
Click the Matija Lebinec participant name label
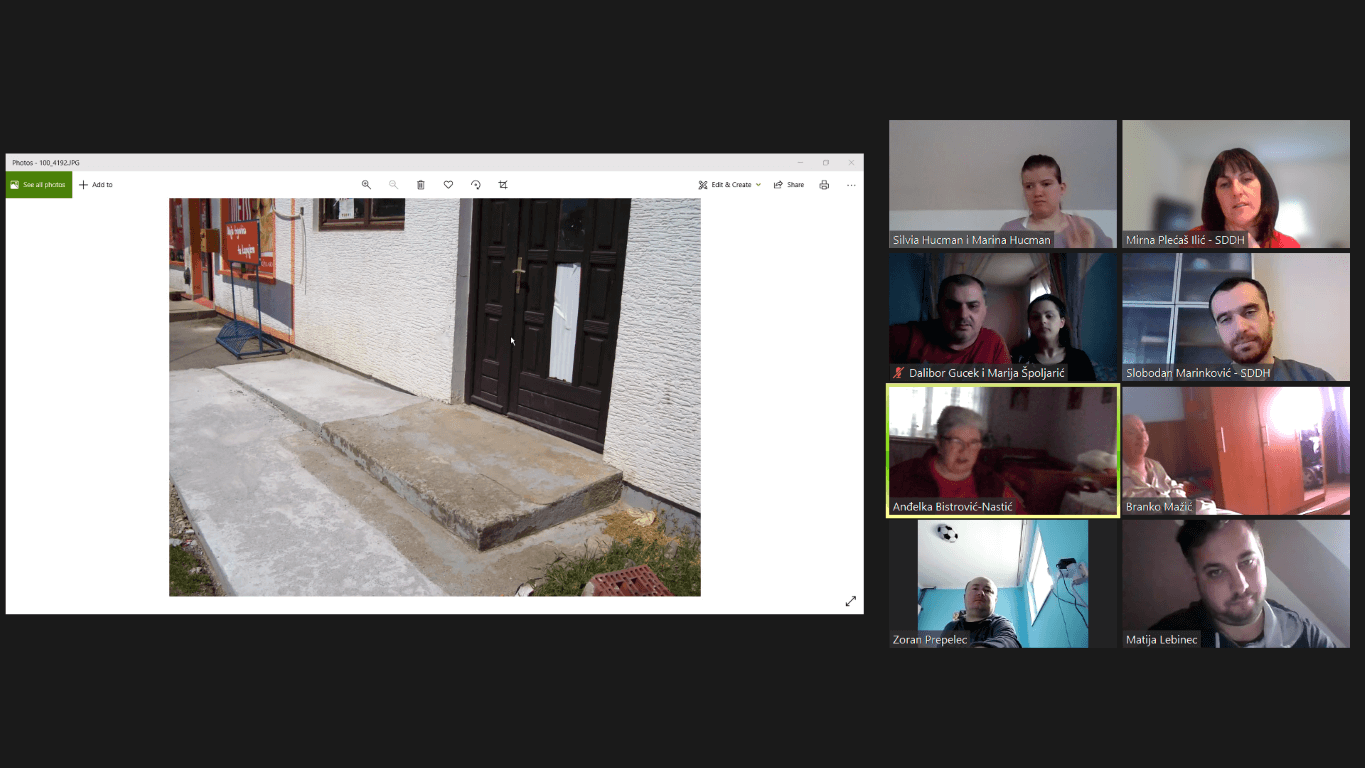coord(1161,640)
